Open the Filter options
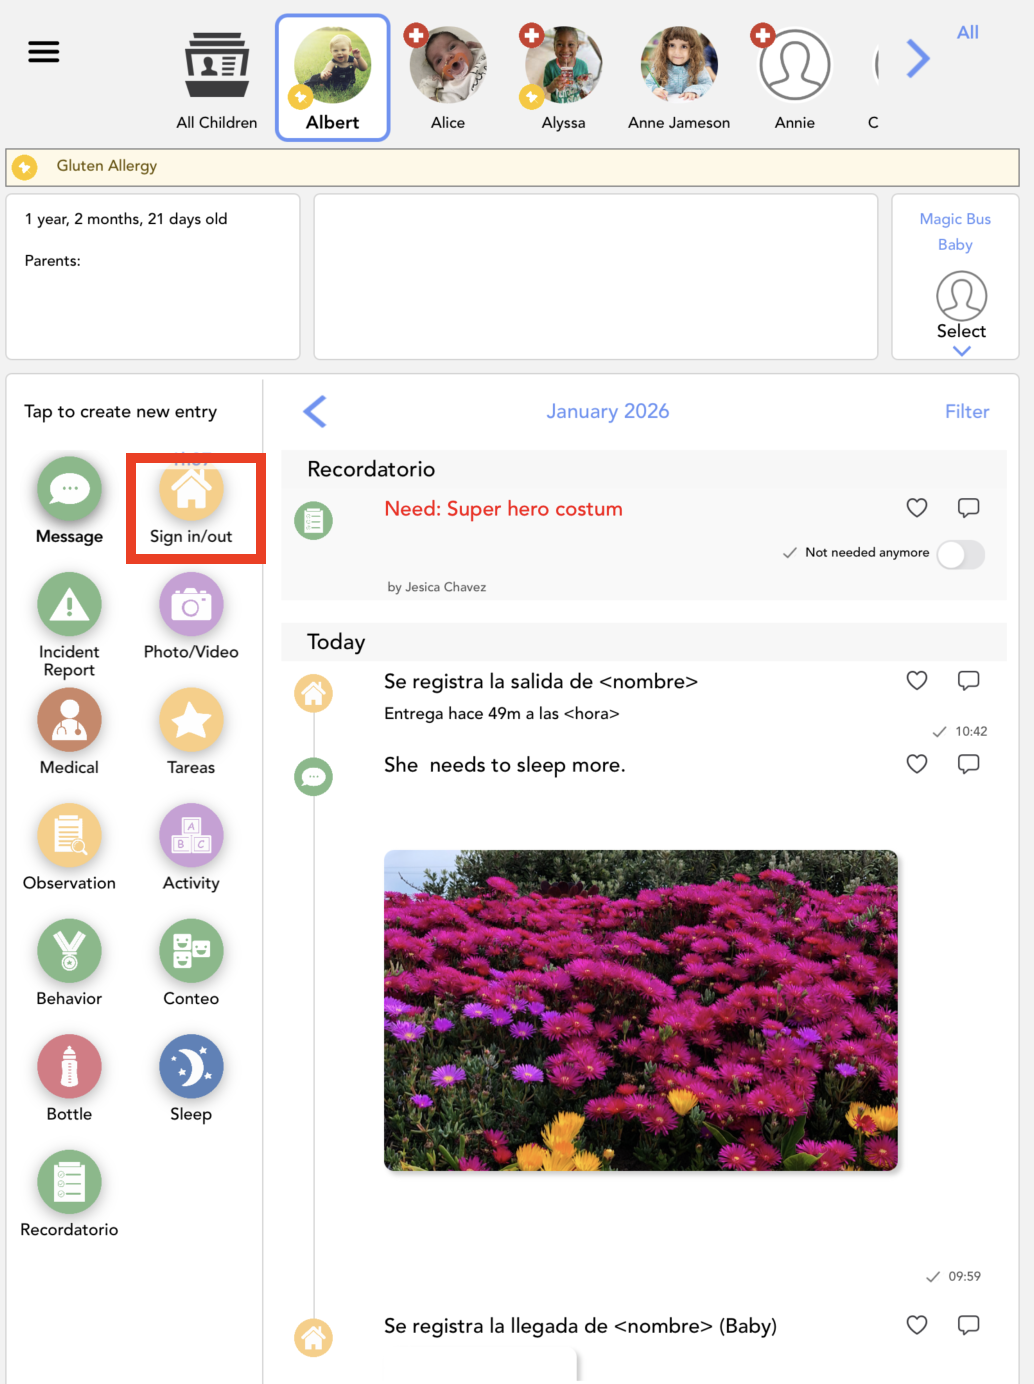 967,411
